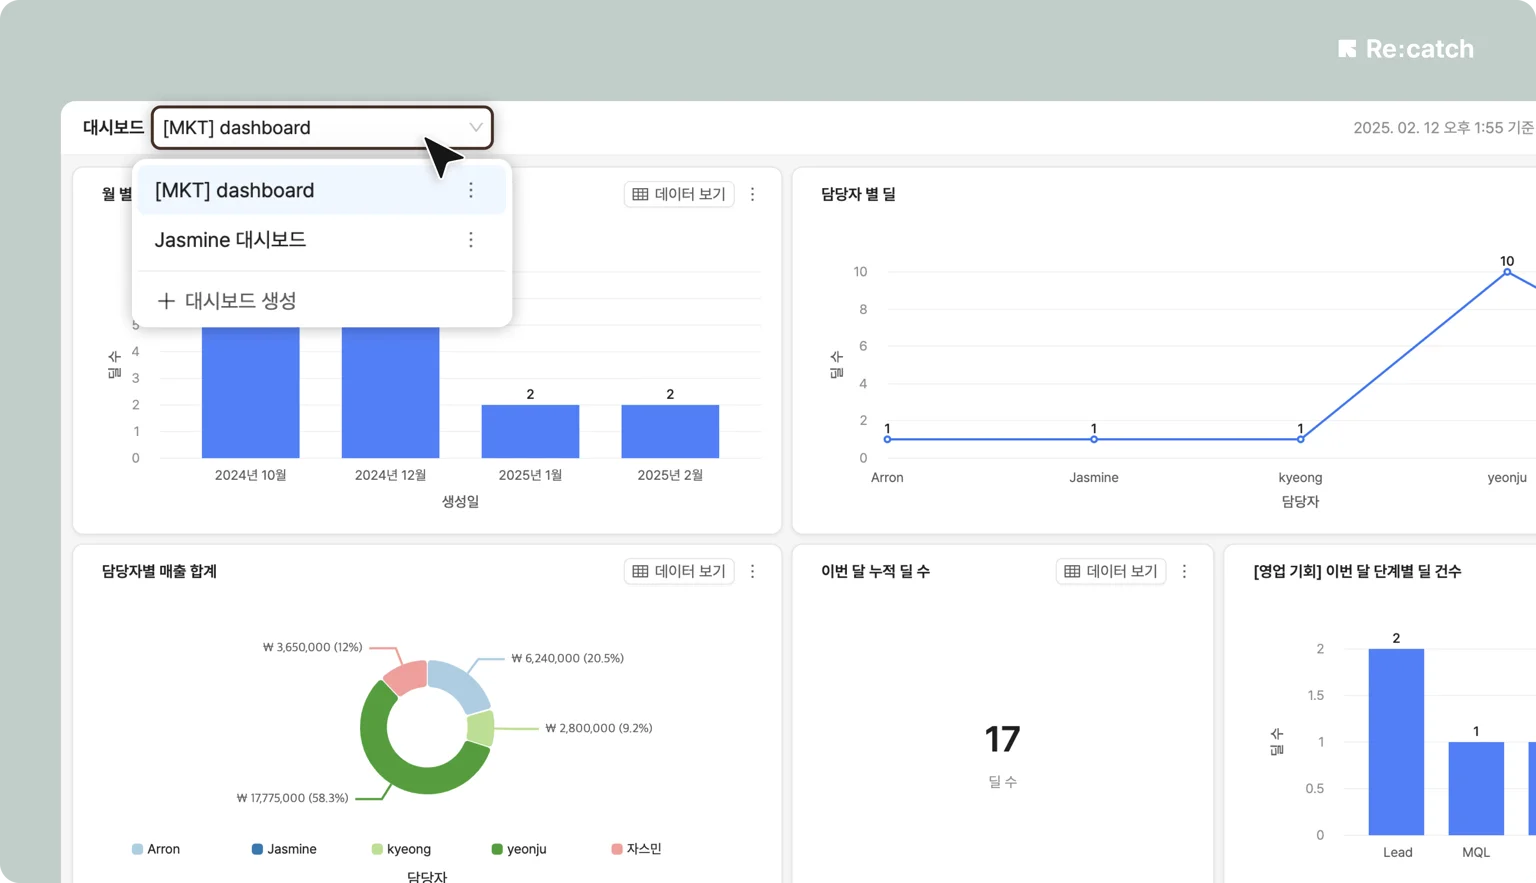Click the Re:catch logo
The height and width of the screenshot is (883, 1536).
coord(1406,49)
